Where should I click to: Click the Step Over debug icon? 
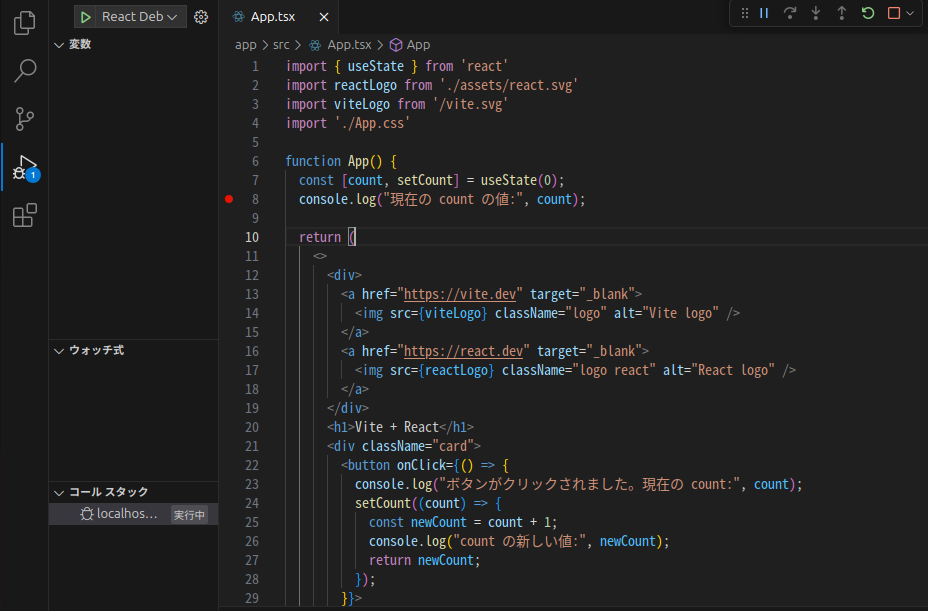coord(790,14)
